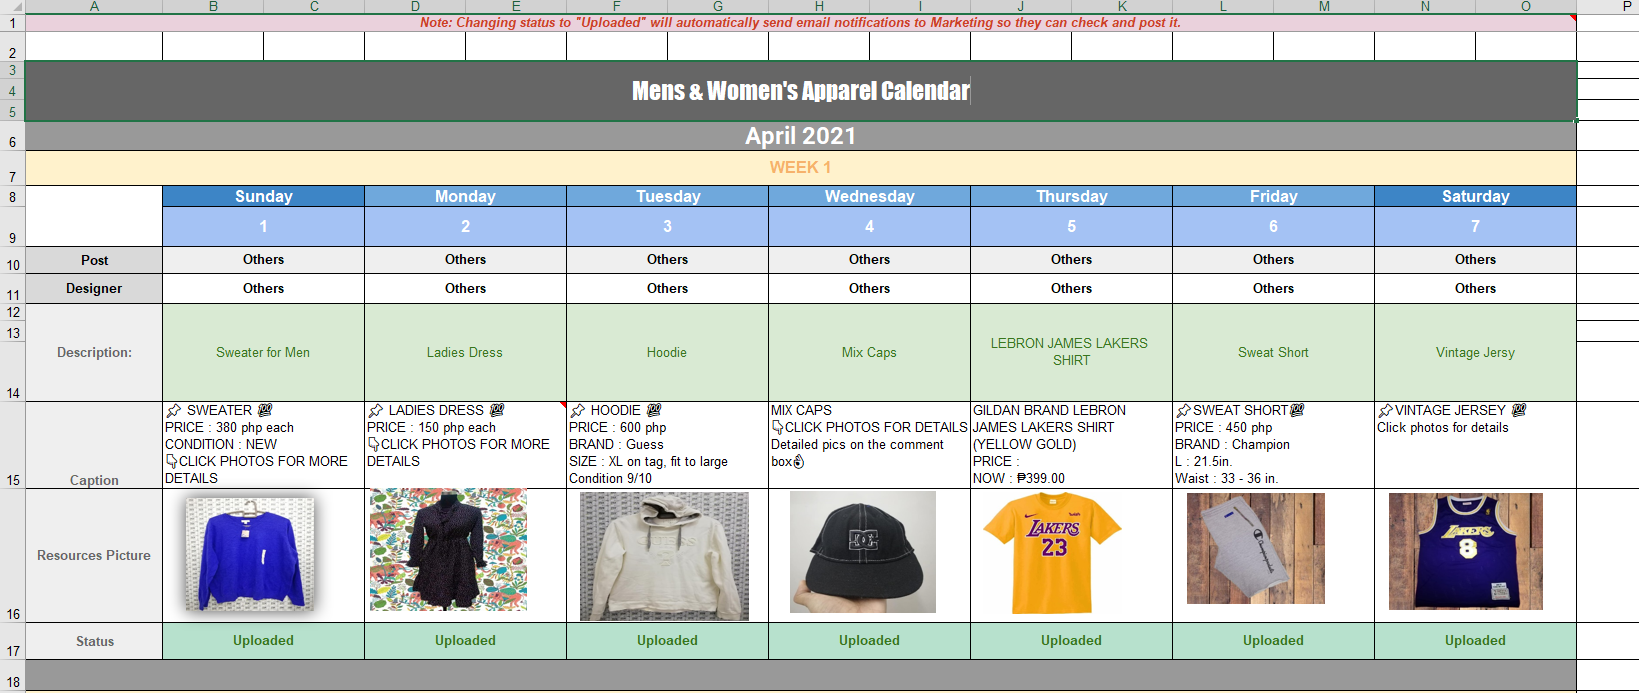Viewport: 1639px width, 693px height.
Task: Click Saturday's Uploaded status cell
Action: tap(1476, 641)
